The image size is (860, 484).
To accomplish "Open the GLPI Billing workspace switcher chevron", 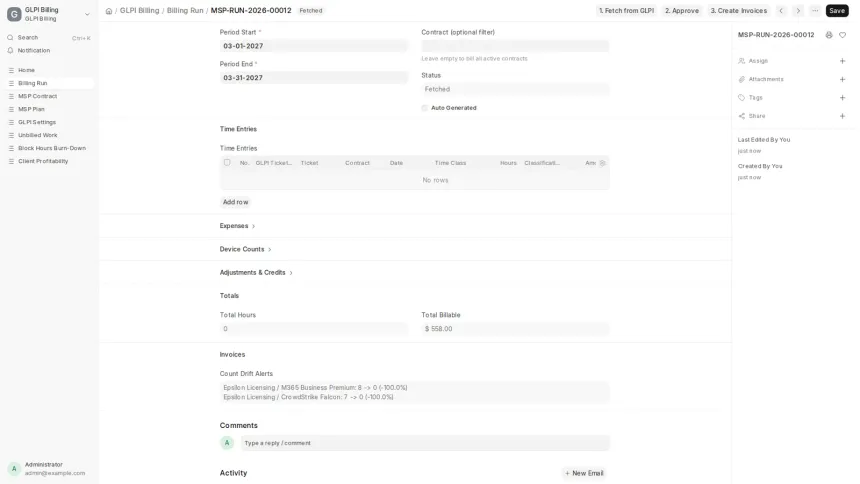I will 87,14.
